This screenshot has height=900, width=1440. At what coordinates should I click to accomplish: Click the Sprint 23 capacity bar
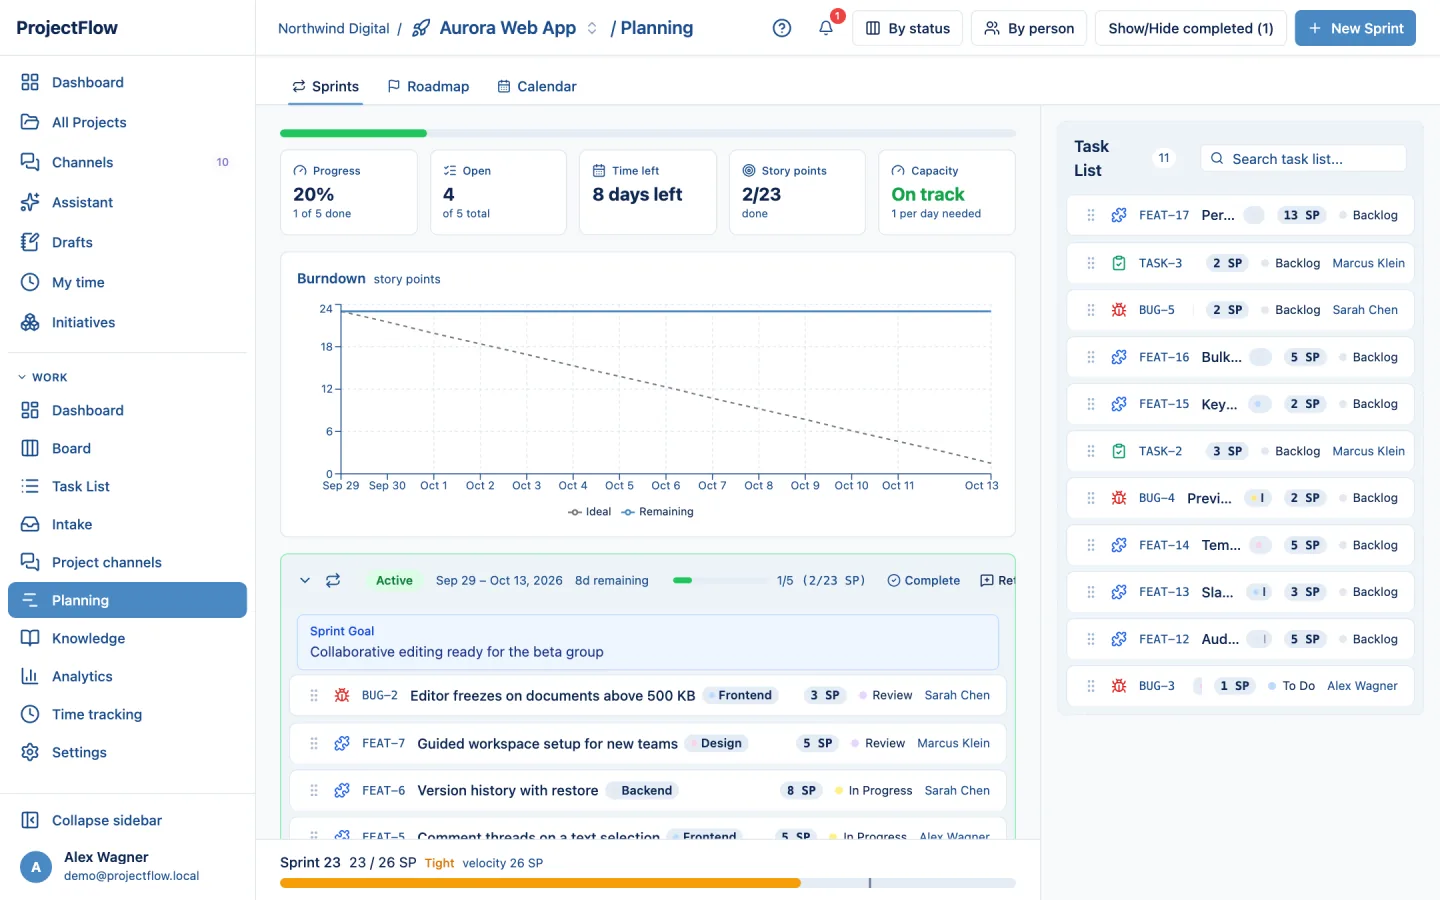pyautogui.click(x=648, y=883)
